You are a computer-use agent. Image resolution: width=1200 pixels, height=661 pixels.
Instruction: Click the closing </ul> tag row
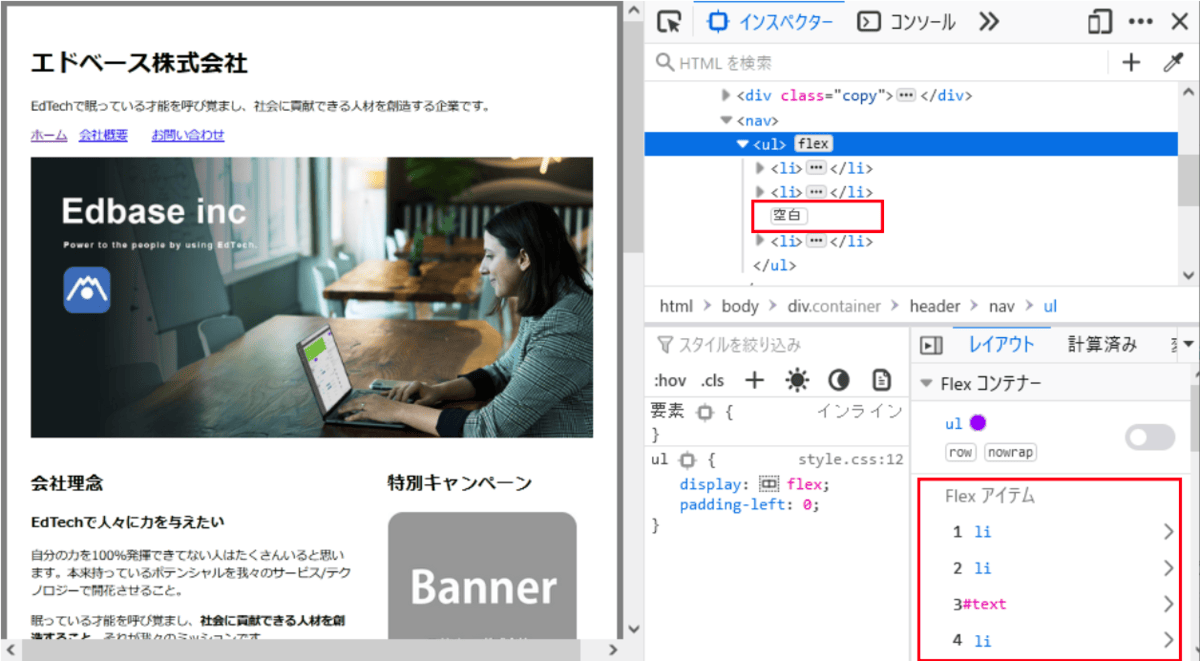(774, 265)
